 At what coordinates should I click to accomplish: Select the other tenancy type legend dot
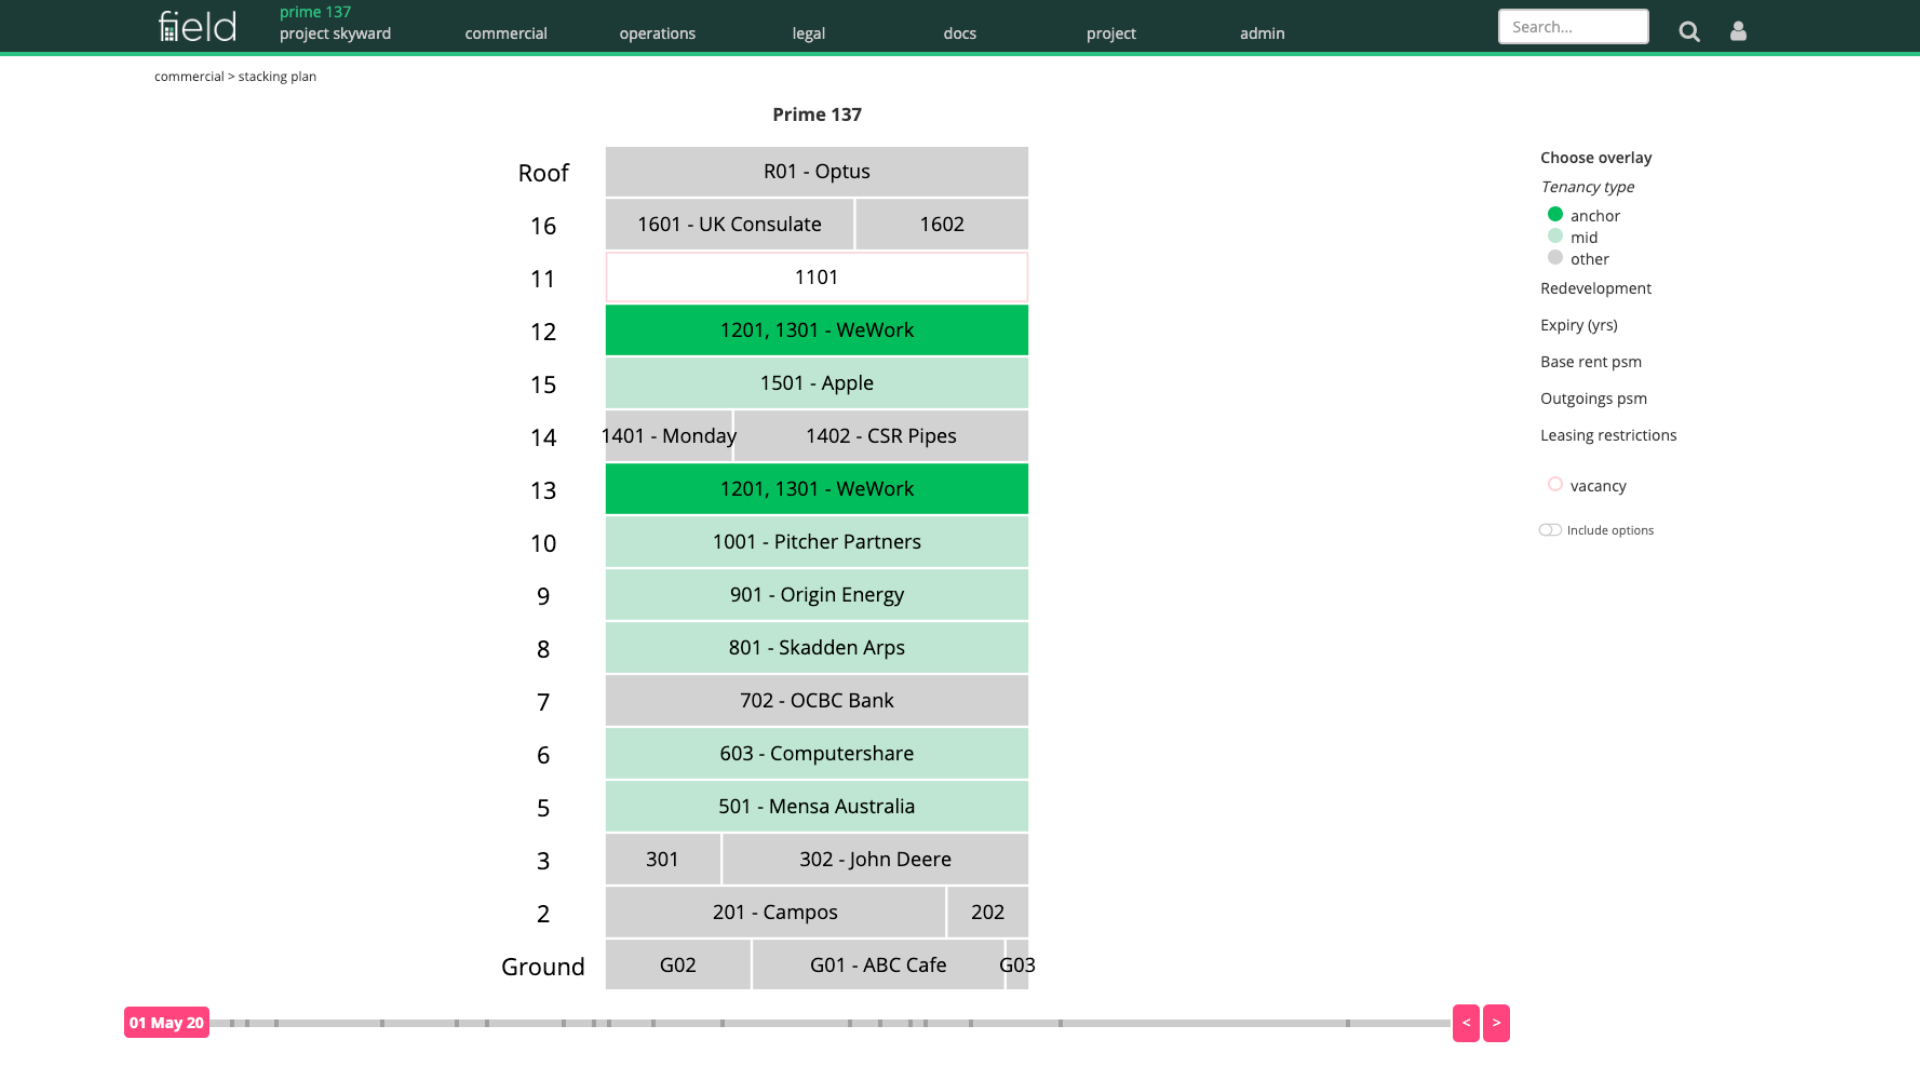tap(1555, 258)
